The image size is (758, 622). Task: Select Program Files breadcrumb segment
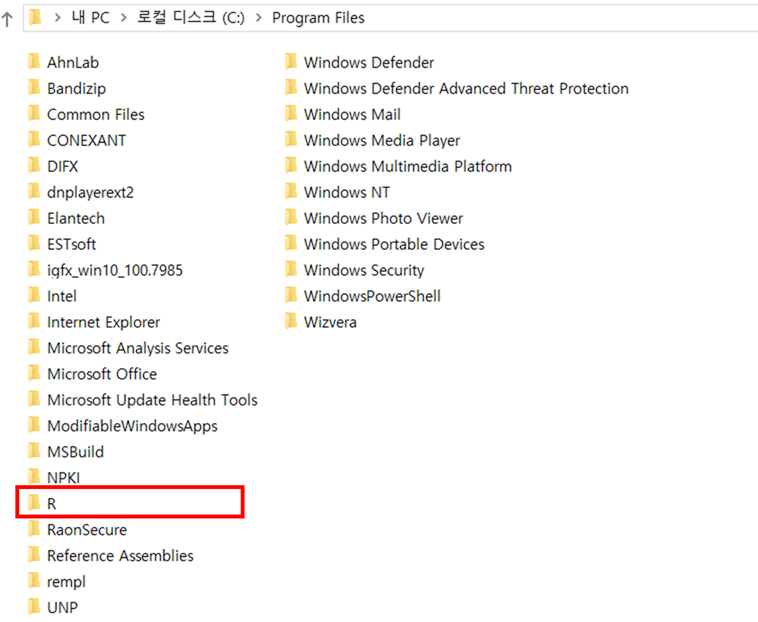pyautogui.click(x=318, y=18)
